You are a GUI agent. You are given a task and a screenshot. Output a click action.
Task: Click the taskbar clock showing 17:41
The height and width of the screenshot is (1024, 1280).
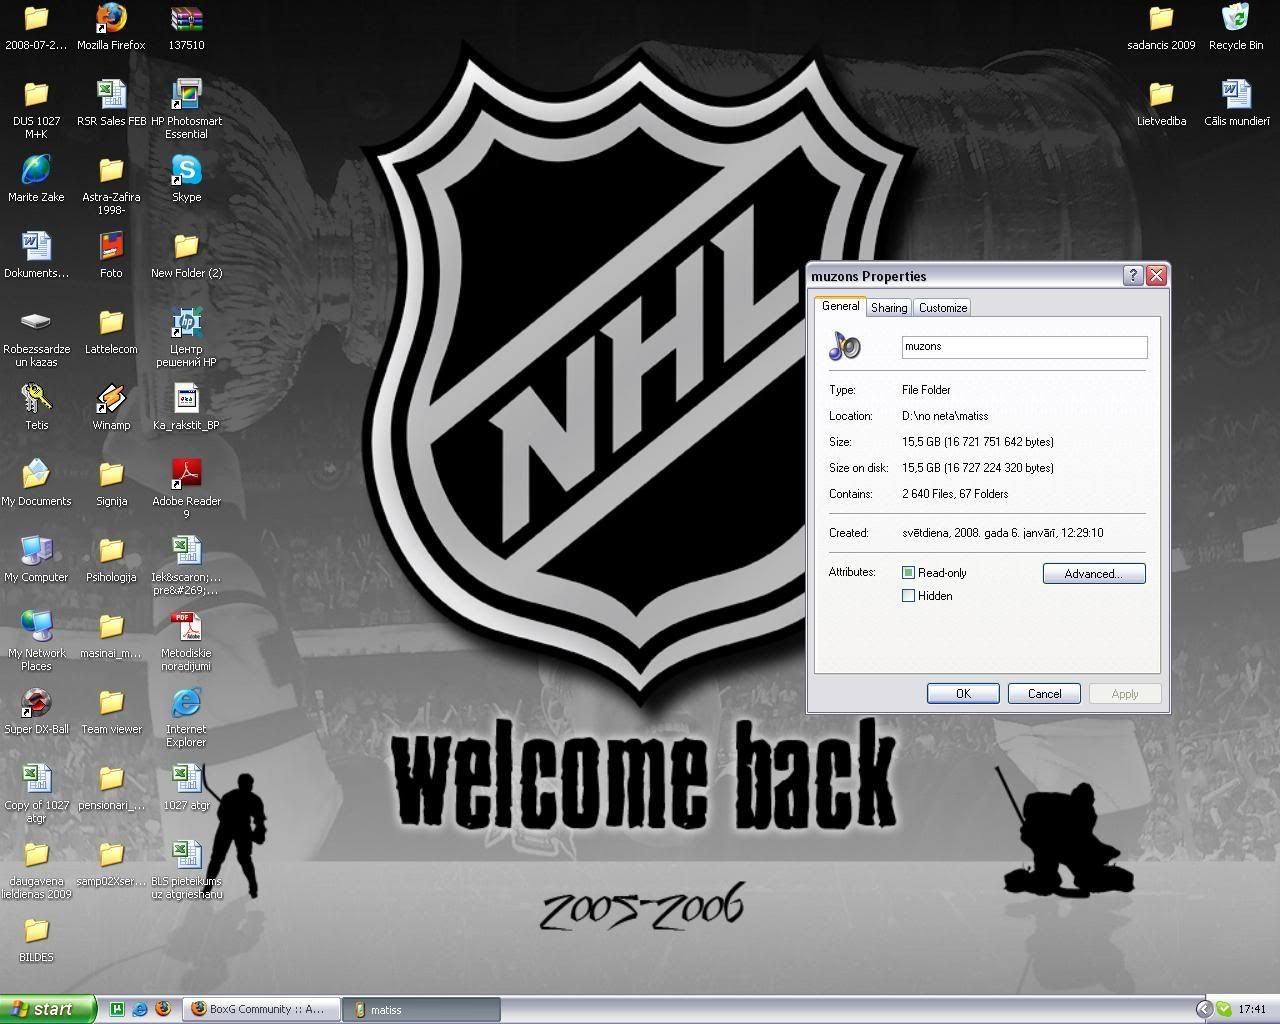[x=1252, y=1010]
